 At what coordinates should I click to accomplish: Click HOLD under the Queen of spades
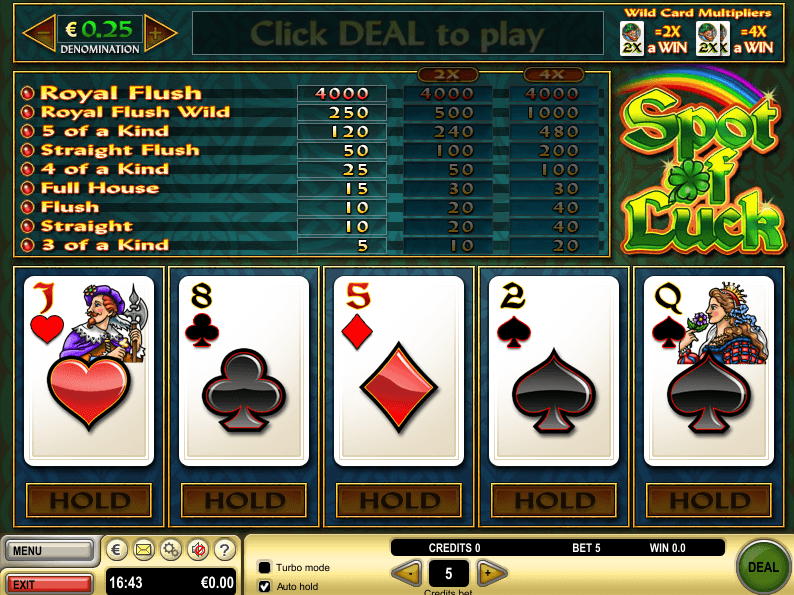pos(709,500)
